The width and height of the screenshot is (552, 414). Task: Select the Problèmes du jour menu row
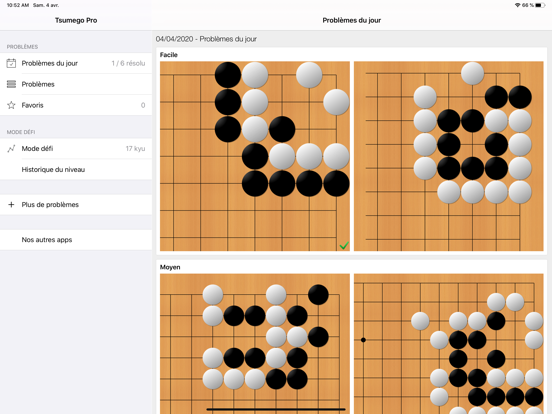click(76, 63)
